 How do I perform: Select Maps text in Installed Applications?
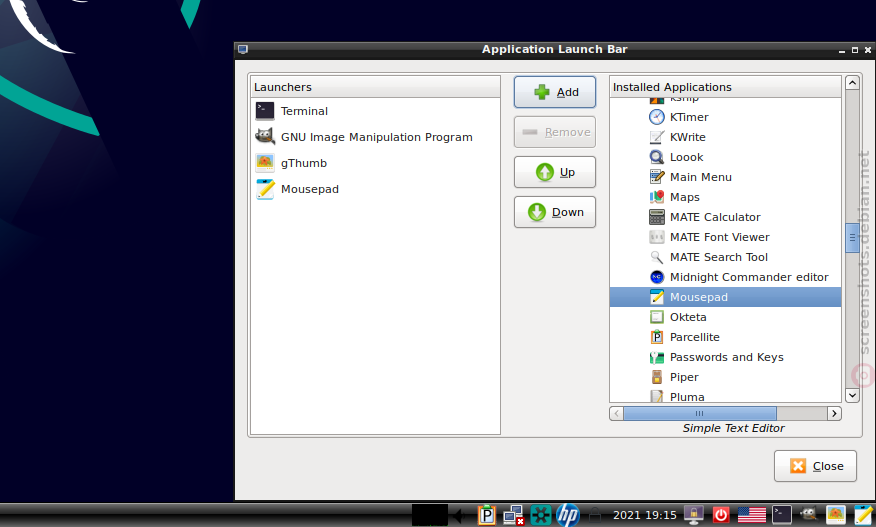pos(684,197)
